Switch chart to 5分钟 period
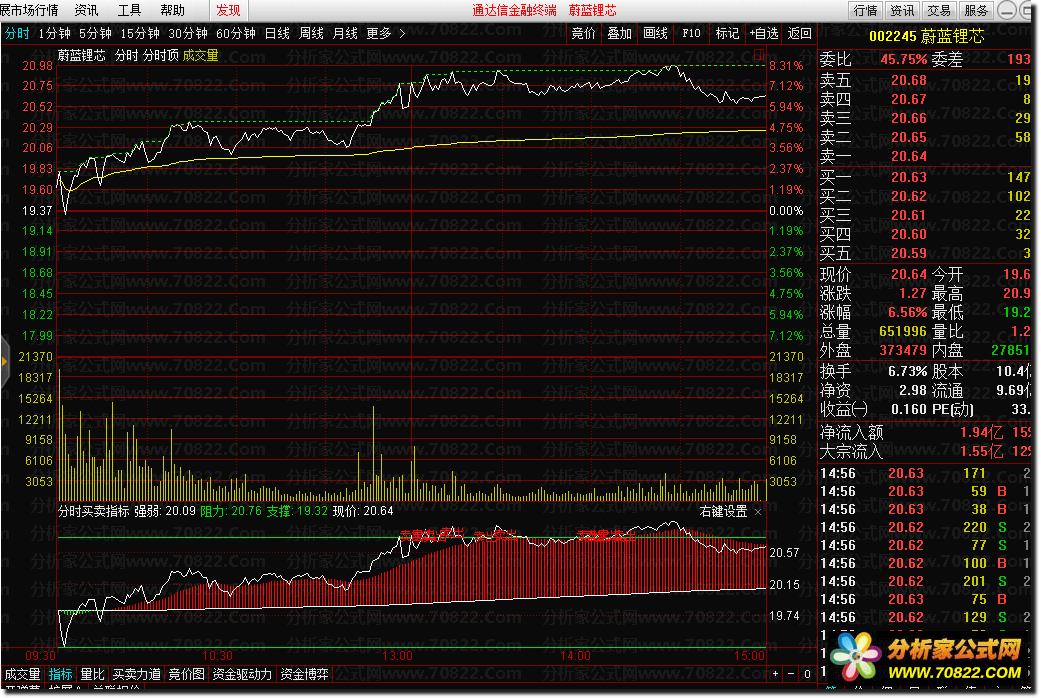The image size is (1041, 698). coord(96,33)
